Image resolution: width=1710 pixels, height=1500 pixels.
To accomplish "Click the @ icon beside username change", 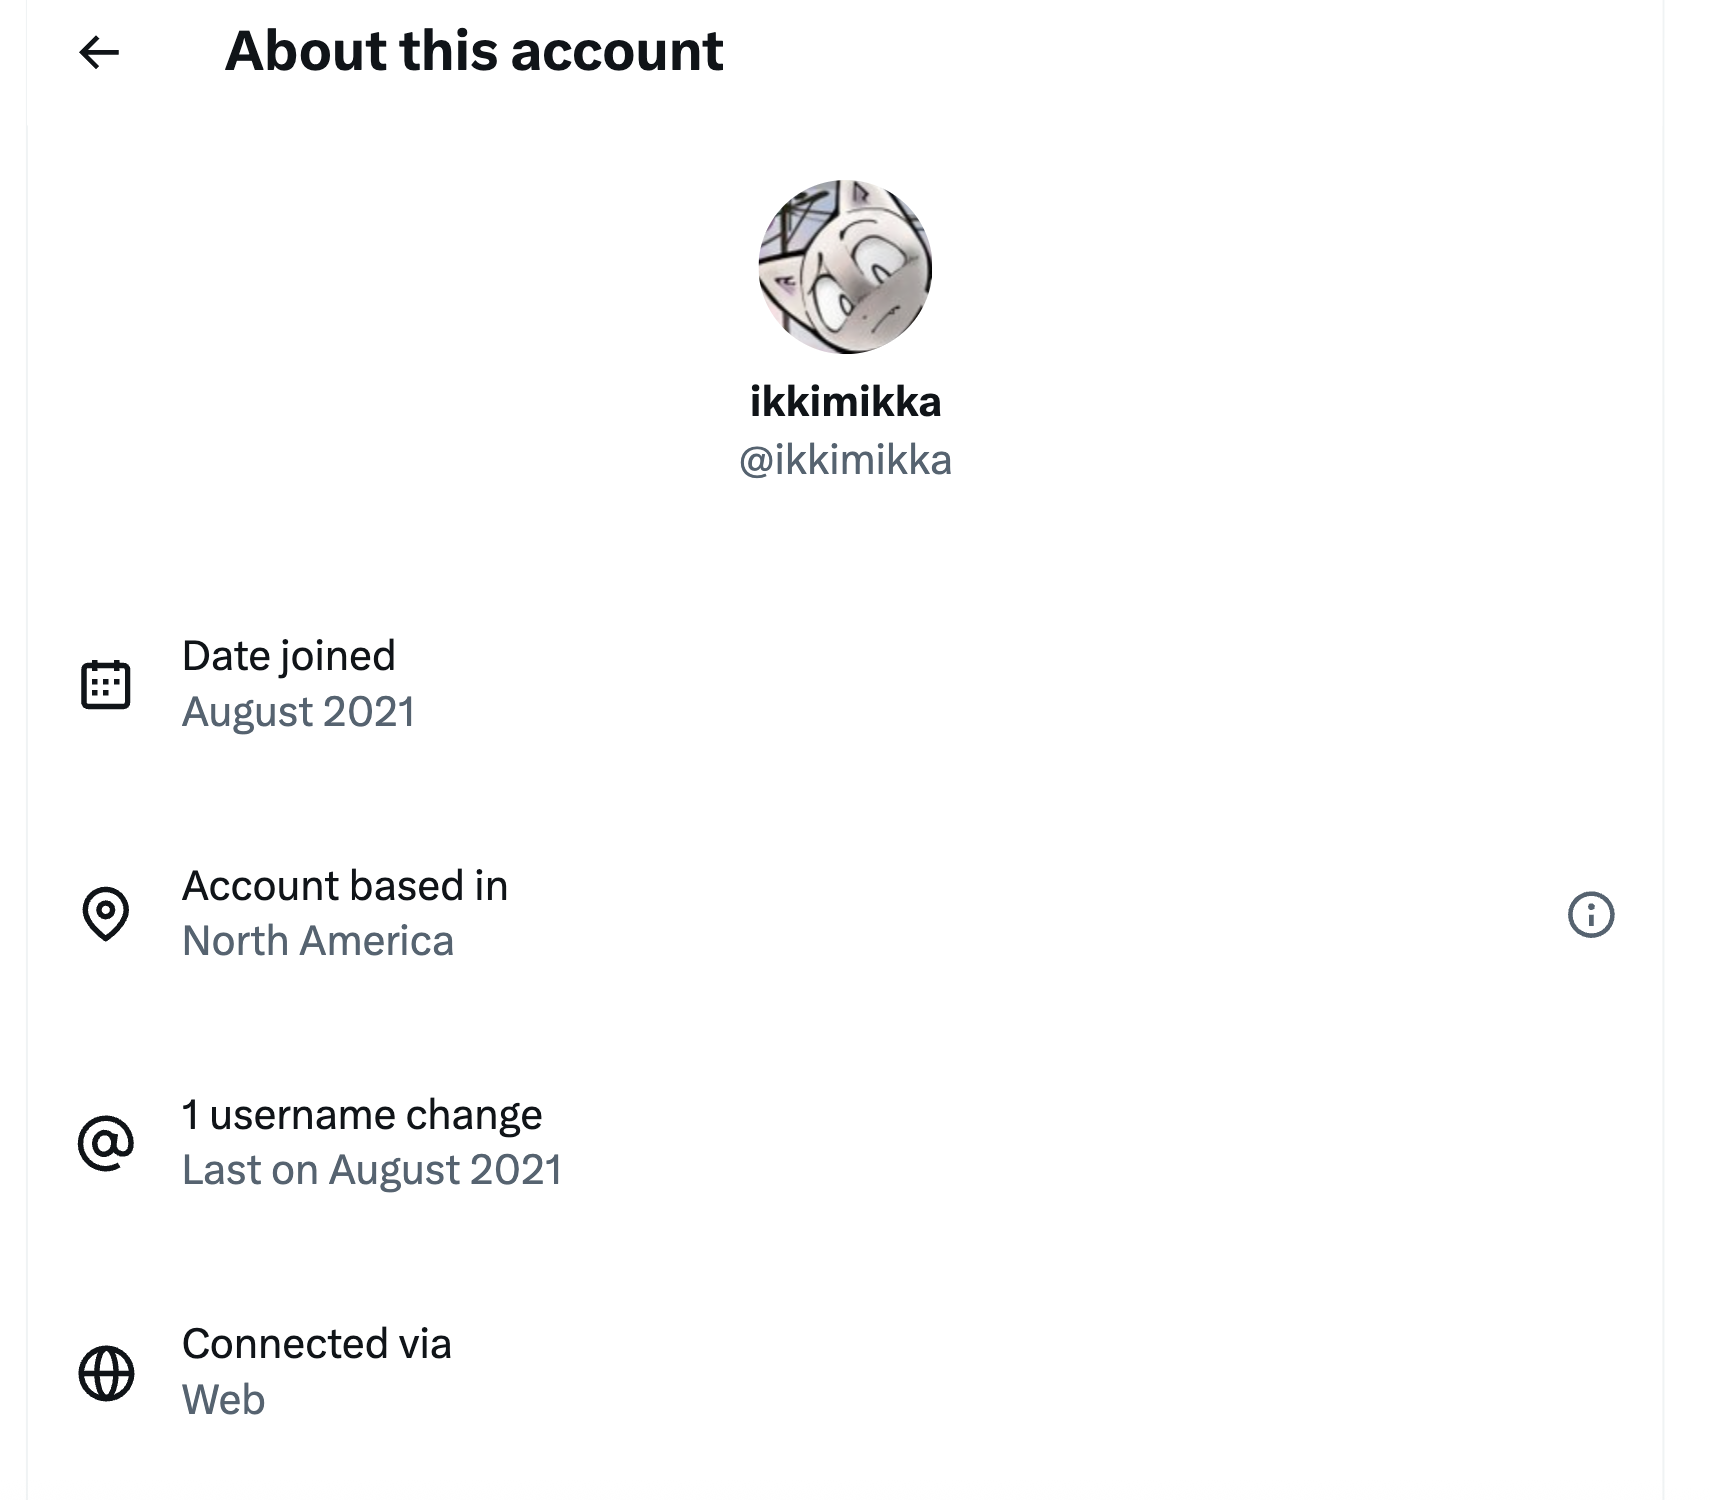I will click(106, 1143).
